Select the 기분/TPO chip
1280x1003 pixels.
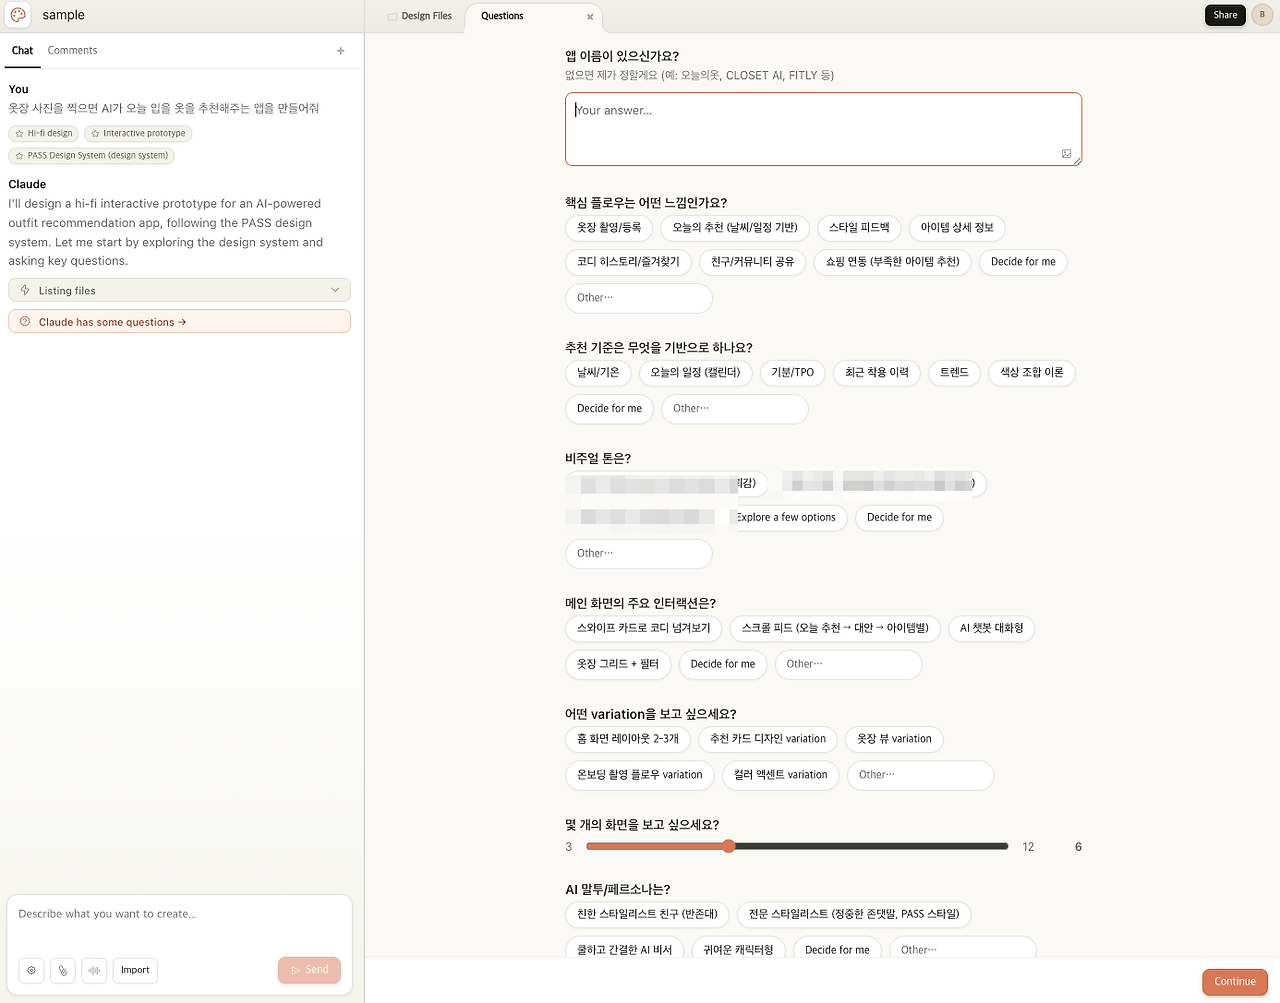792,373
